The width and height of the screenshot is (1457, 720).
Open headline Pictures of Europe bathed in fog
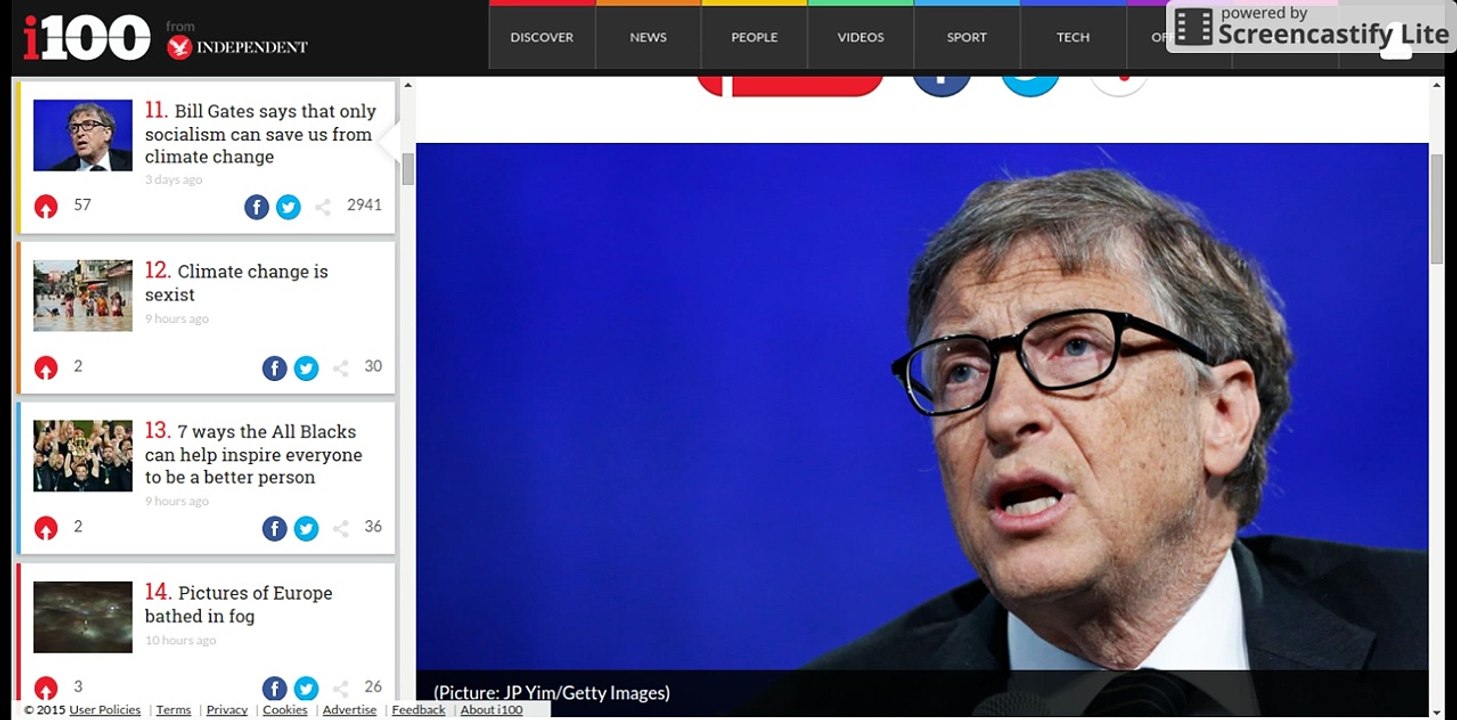tap(238, 604)
